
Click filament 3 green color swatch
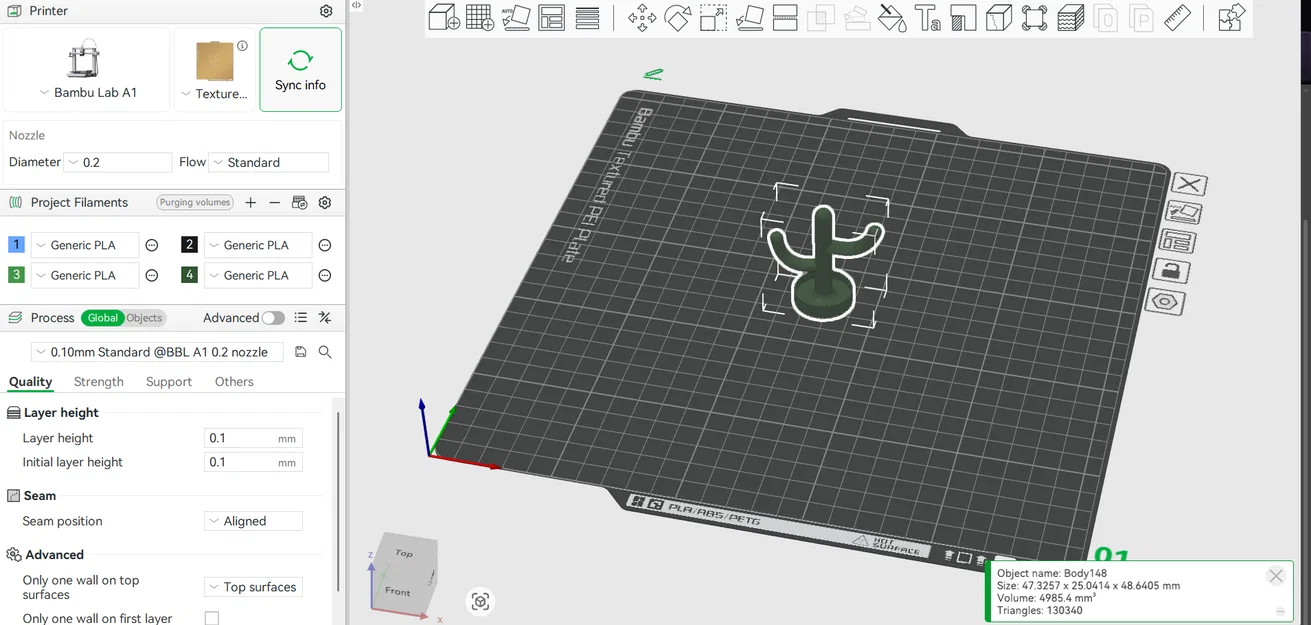point(16,275)
